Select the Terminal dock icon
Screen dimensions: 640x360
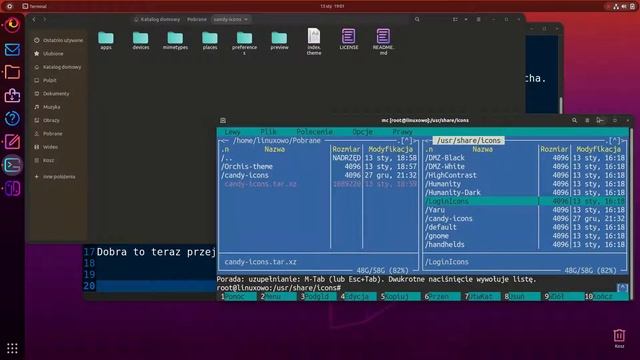click(12, 165)
